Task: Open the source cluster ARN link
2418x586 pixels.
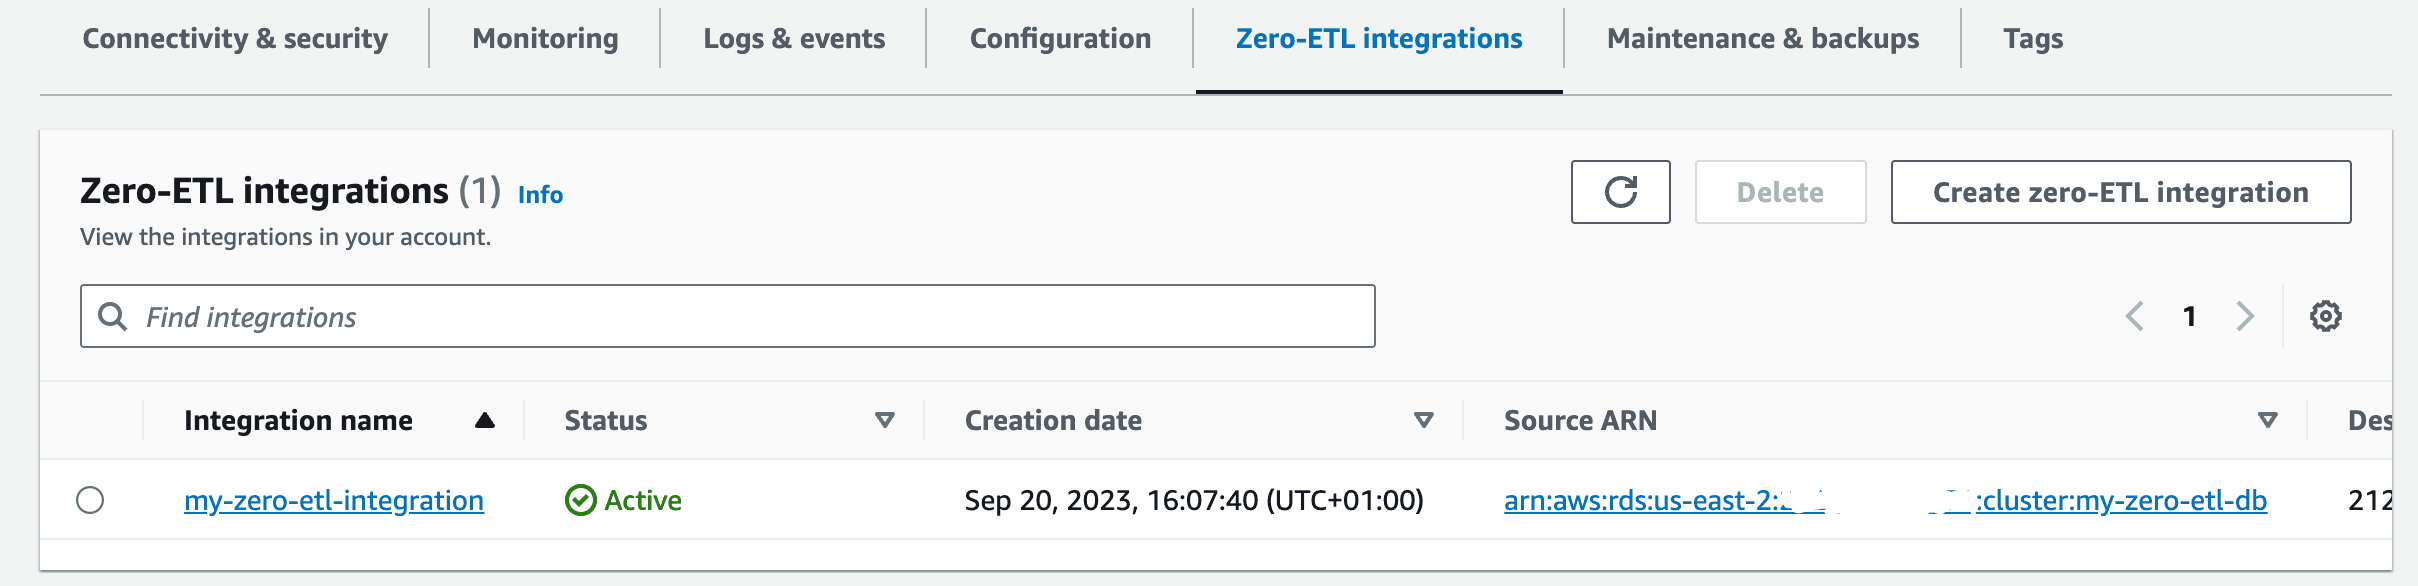Action: (x=1885, y=500)
